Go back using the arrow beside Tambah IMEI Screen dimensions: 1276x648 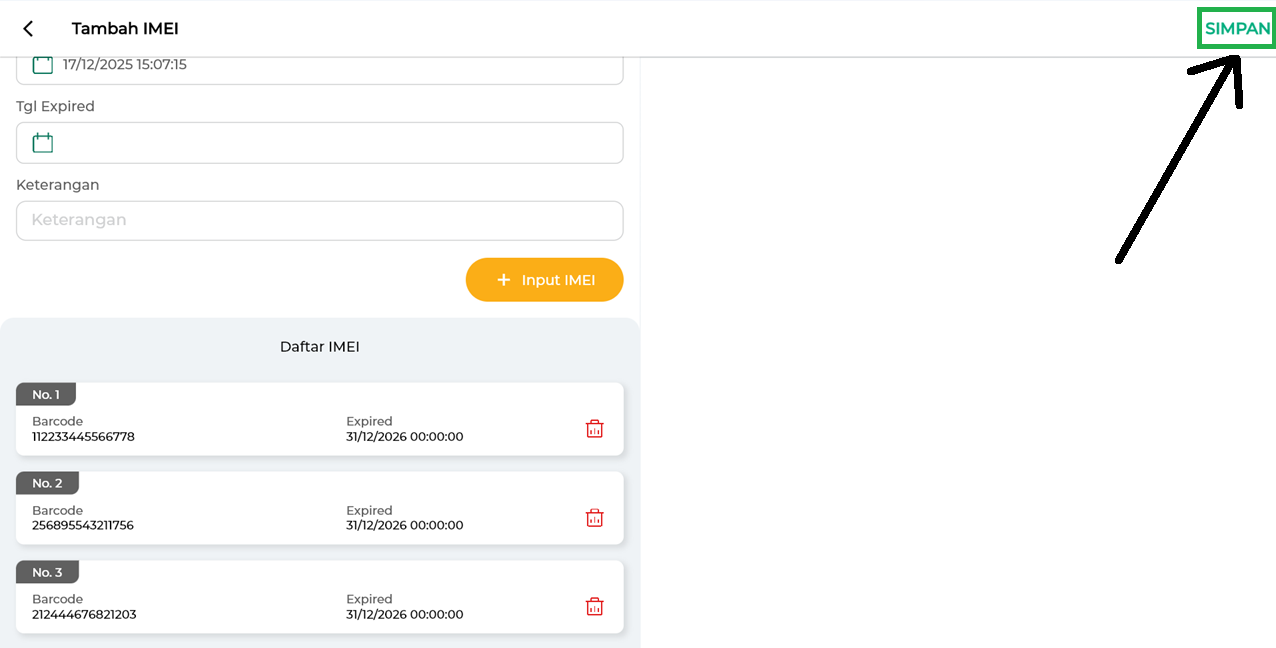click(x=28, y=29)
